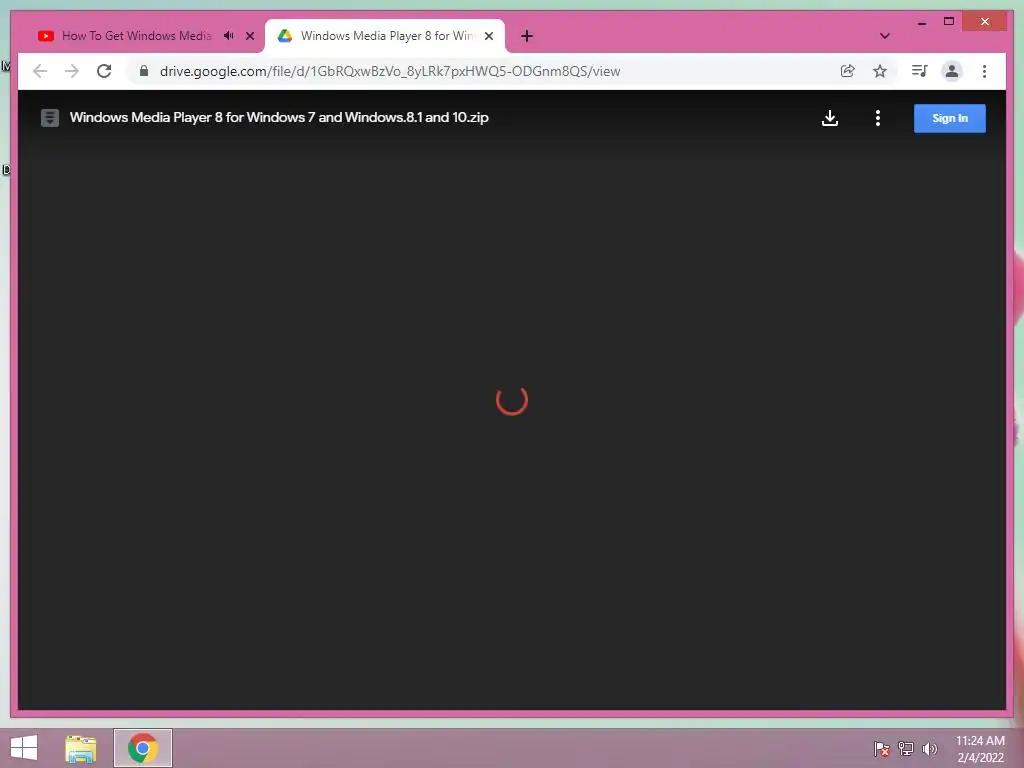Open Chrome three-dot settings menu
1024x768 pixels.
pyautogui.click(x=984, y=71)
